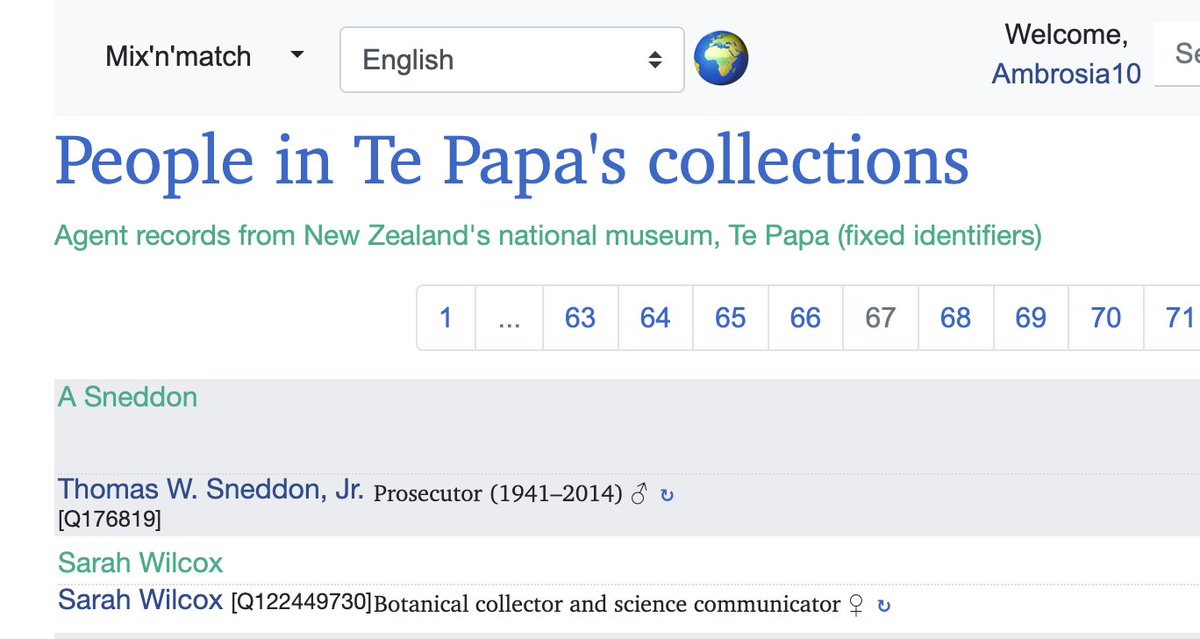The width and height of the screenshot is (1200, 639).
Task: Click the pagination ellipsis item
Action: click(x=509, y=318)
